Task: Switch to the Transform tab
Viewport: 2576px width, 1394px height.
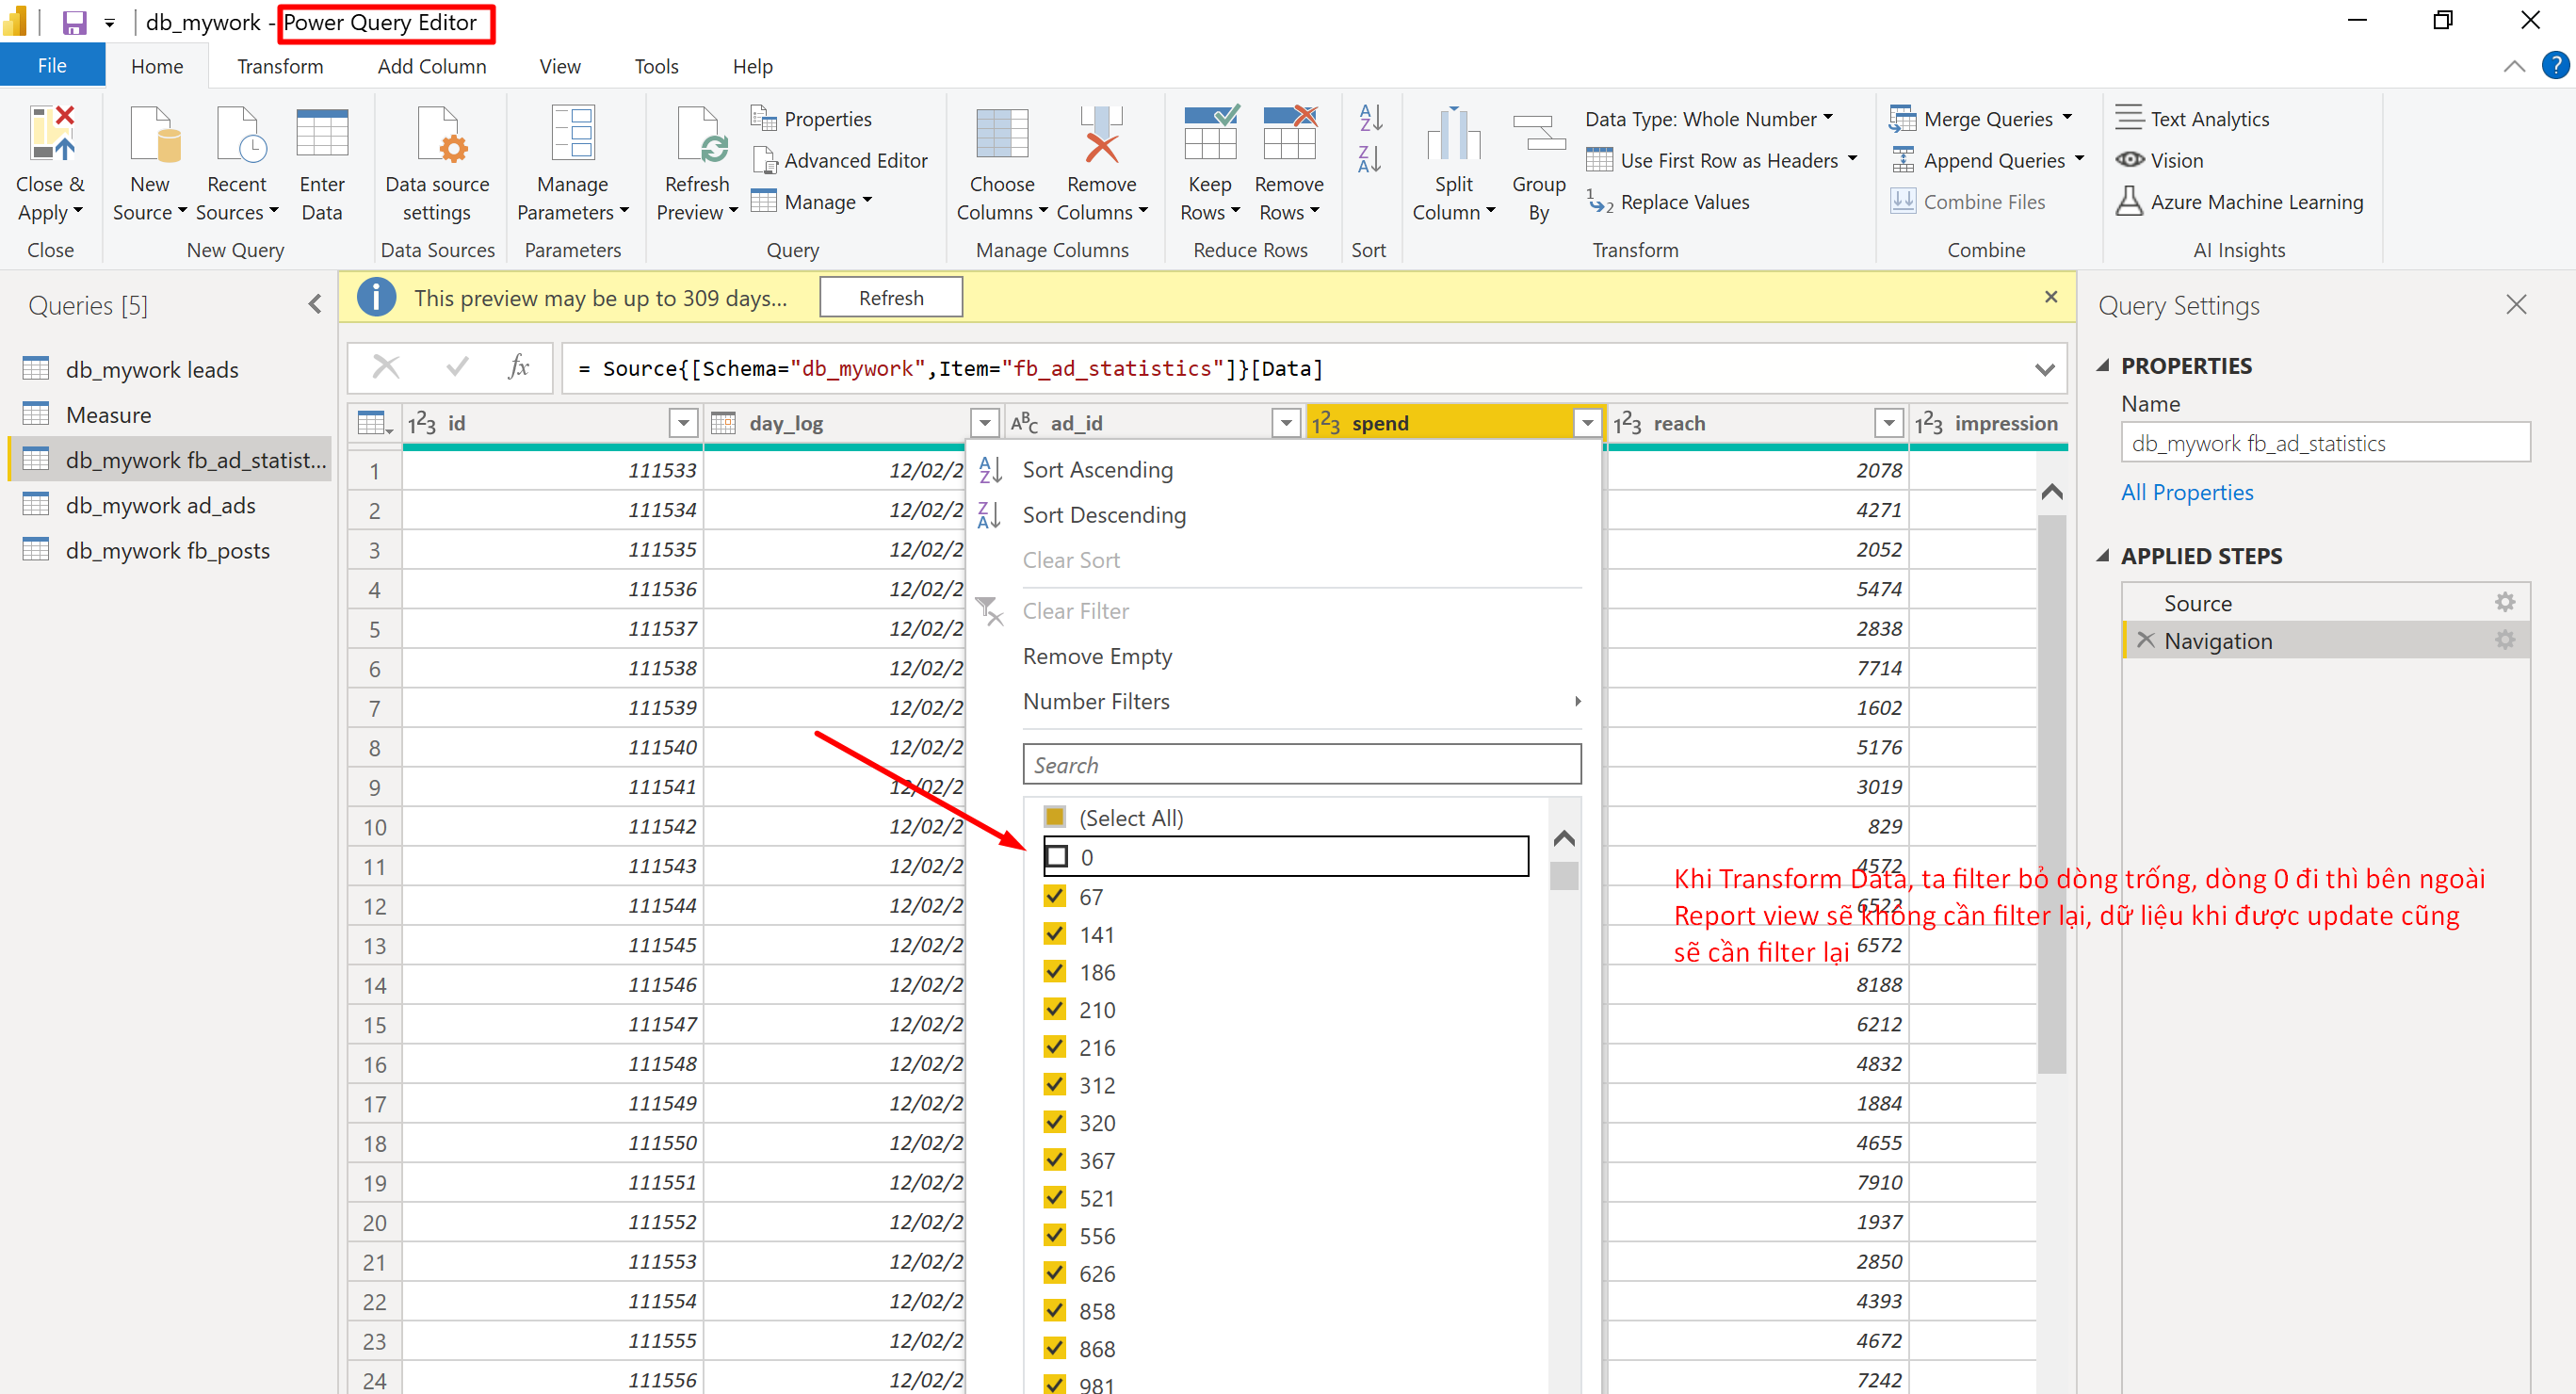Action: (280, 66)
